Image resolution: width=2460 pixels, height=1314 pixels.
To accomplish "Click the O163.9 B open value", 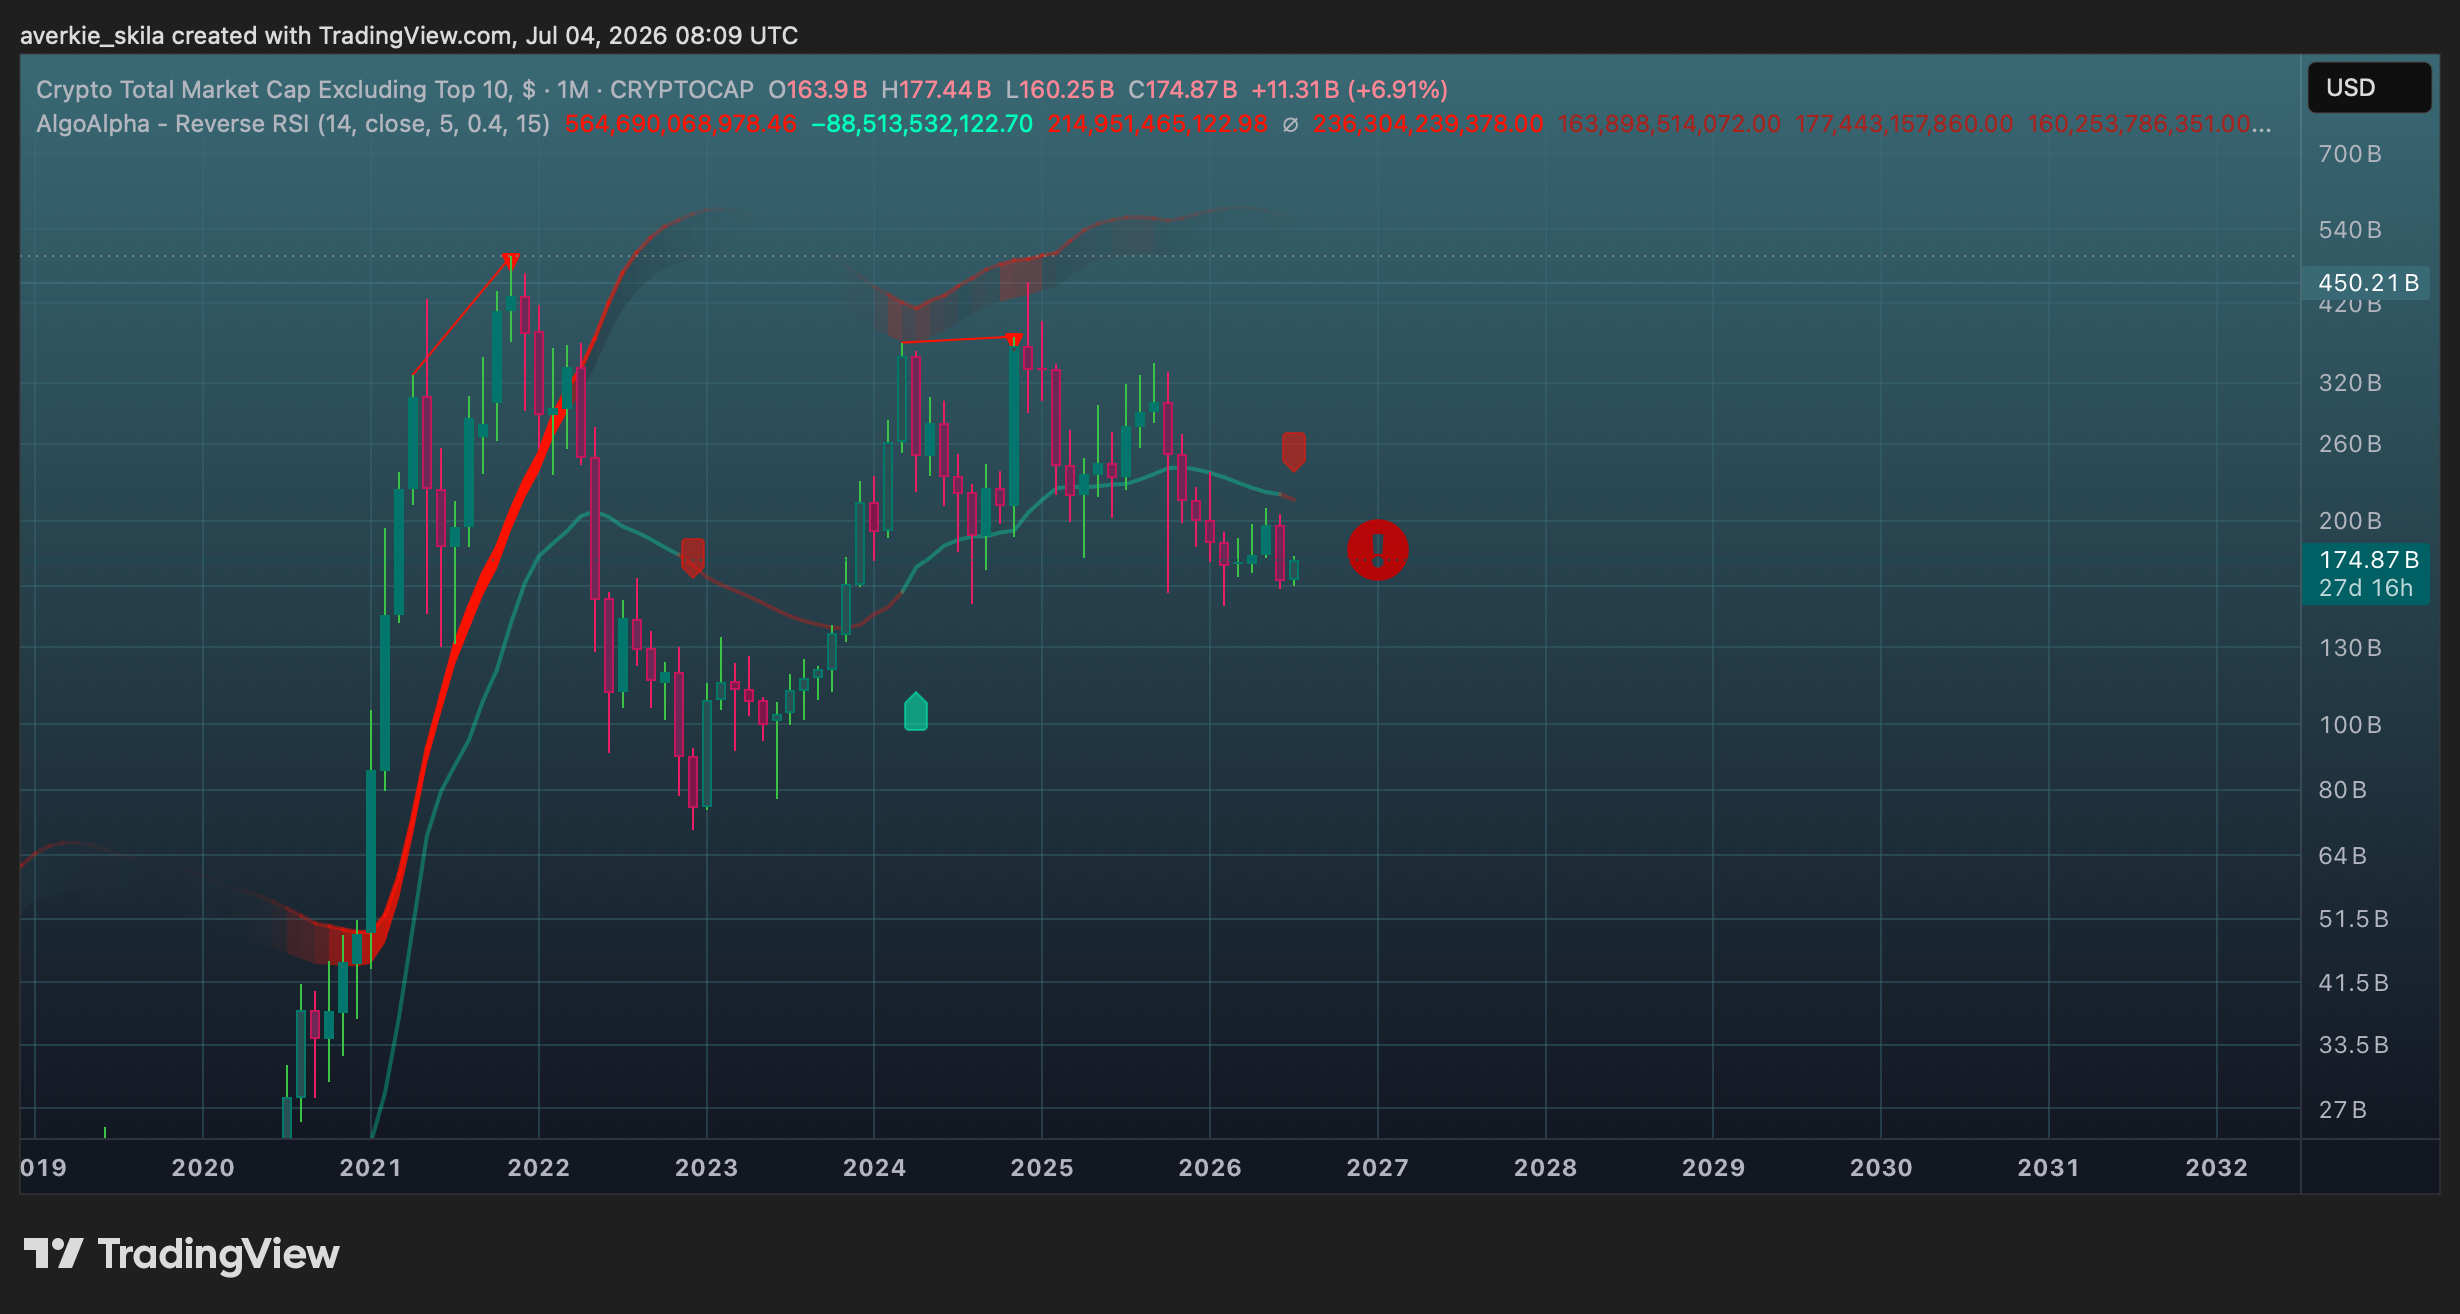I will click(x=817, y=89).
